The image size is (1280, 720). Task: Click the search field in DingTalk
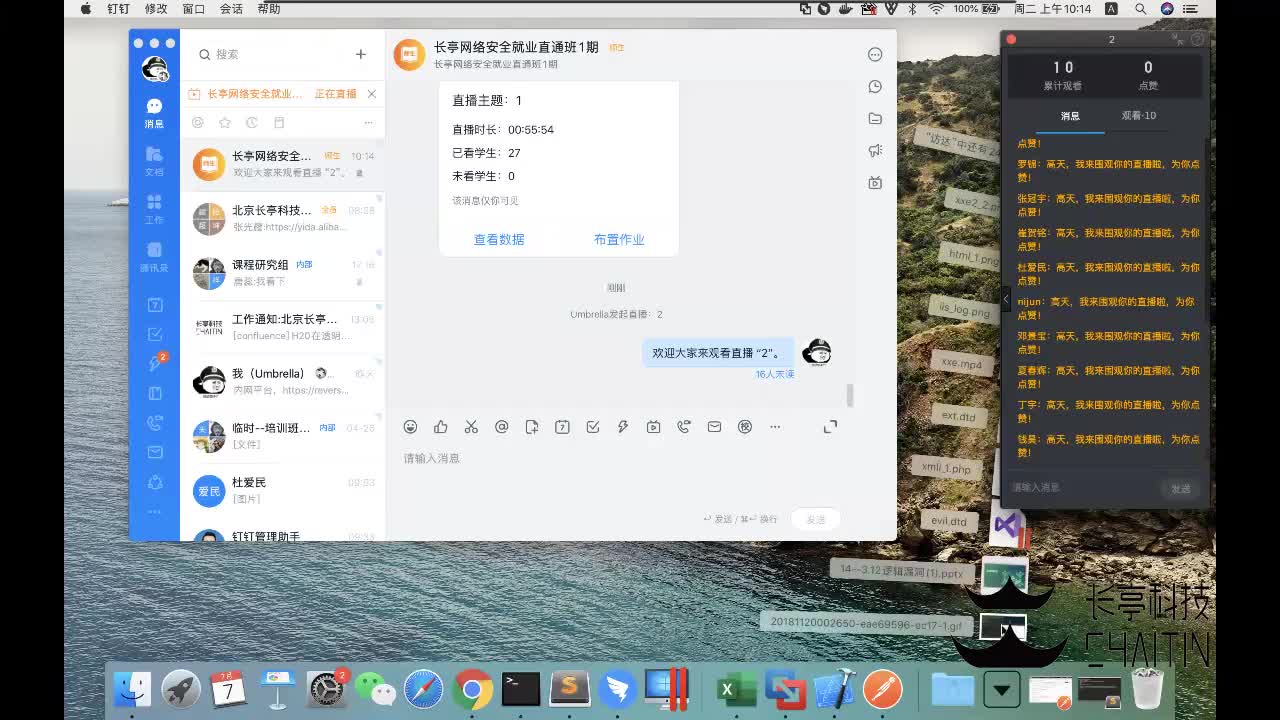point(270,55)
